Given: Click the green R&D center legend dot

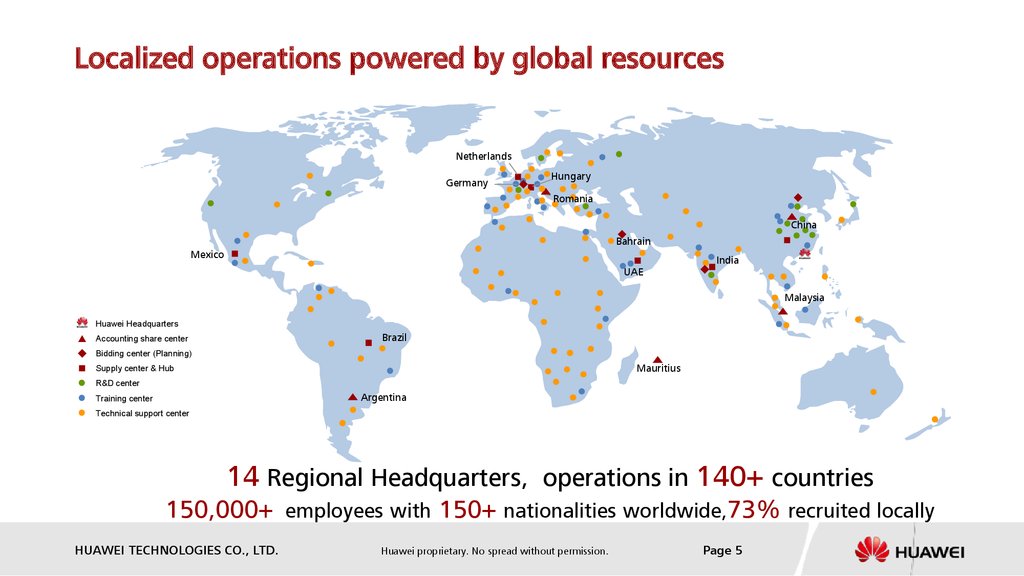Looking at the screenshot, I should pos(82,383).
